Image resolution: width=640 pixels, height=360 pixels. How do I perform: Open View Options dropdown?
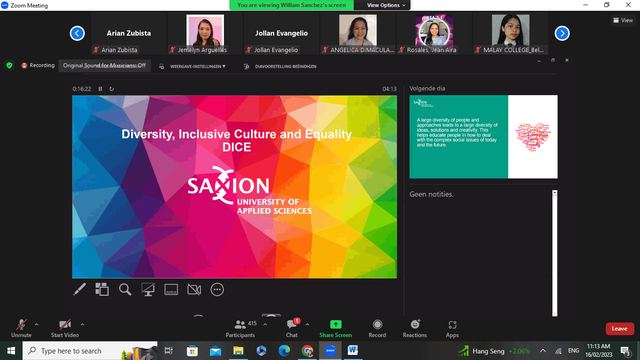[386, 5]
